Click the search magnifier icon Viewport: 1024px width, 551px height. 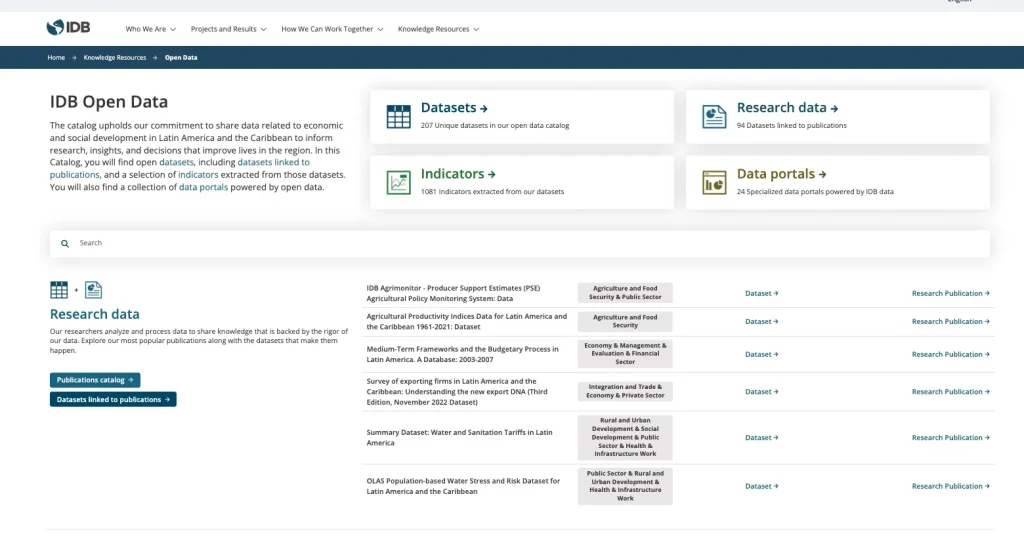[x=65, y=244]
